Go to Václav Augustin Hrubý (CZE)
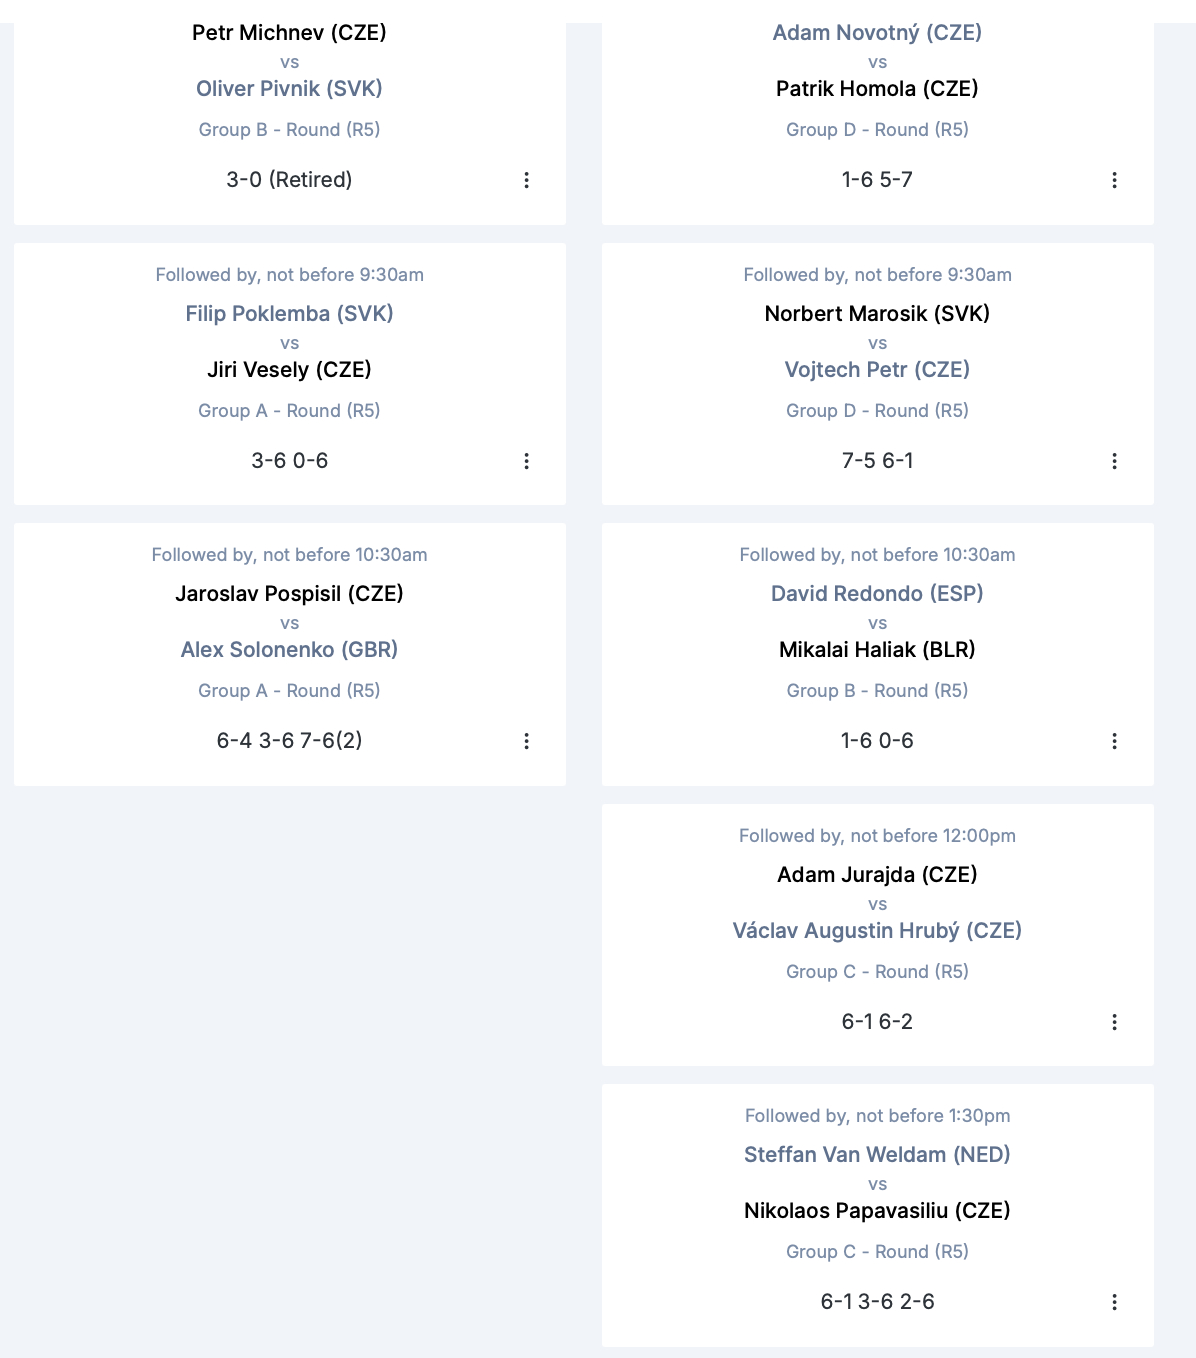This screenshot has height=1358, width=1196. 877,931
